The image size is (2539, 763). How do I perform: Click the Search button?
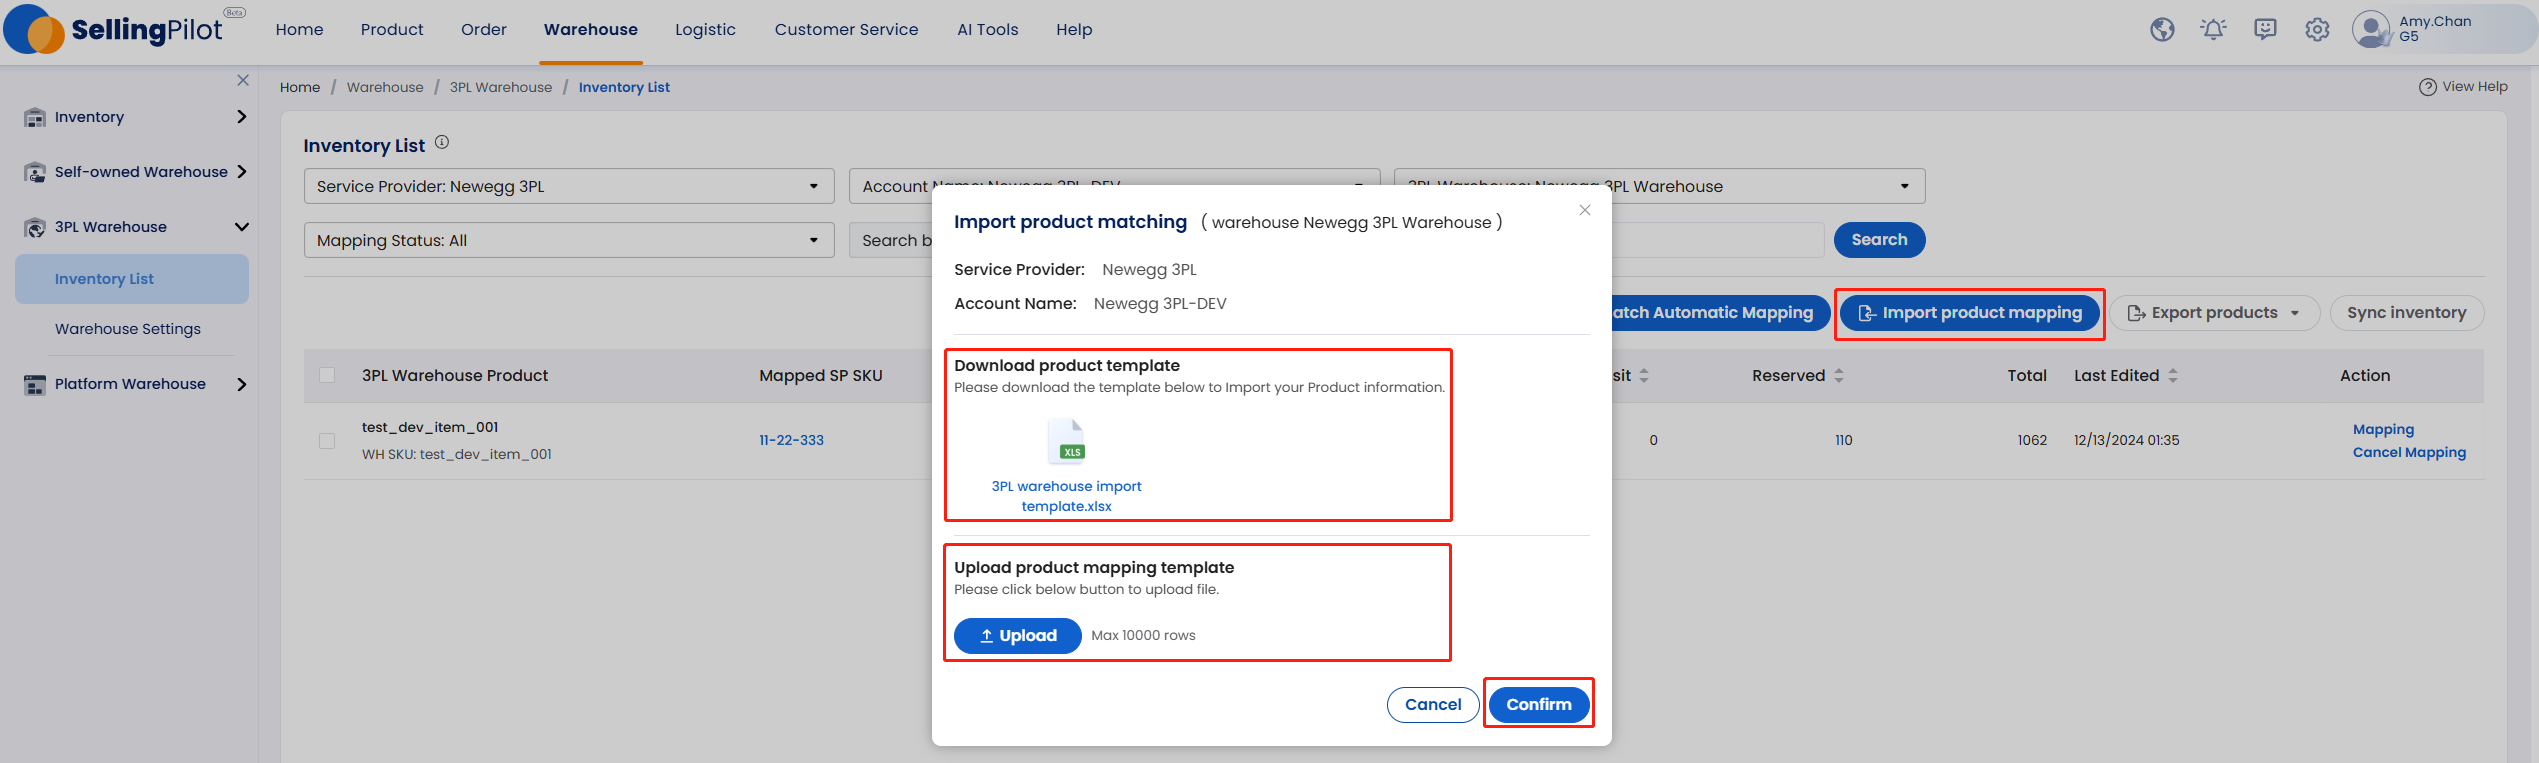pos(1879,240)
